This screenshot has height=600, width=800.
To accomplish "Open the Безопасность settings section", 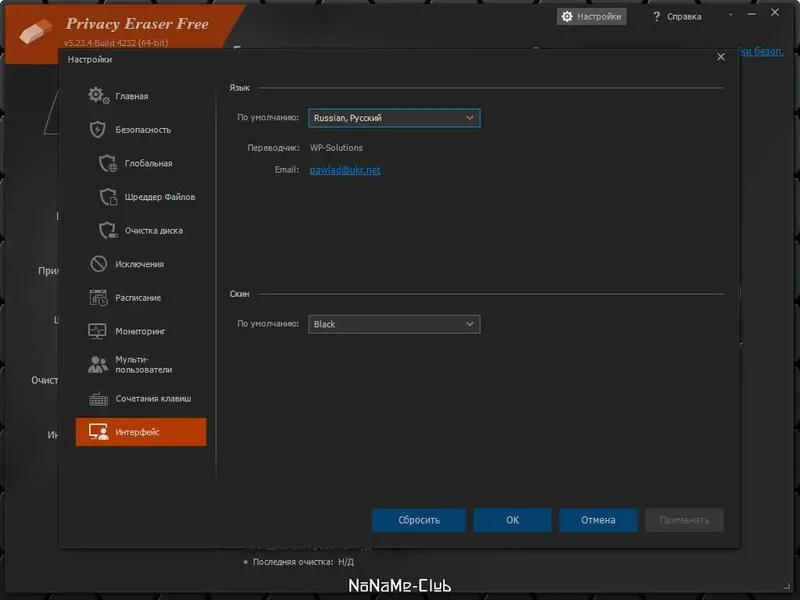I will point(141,130).
